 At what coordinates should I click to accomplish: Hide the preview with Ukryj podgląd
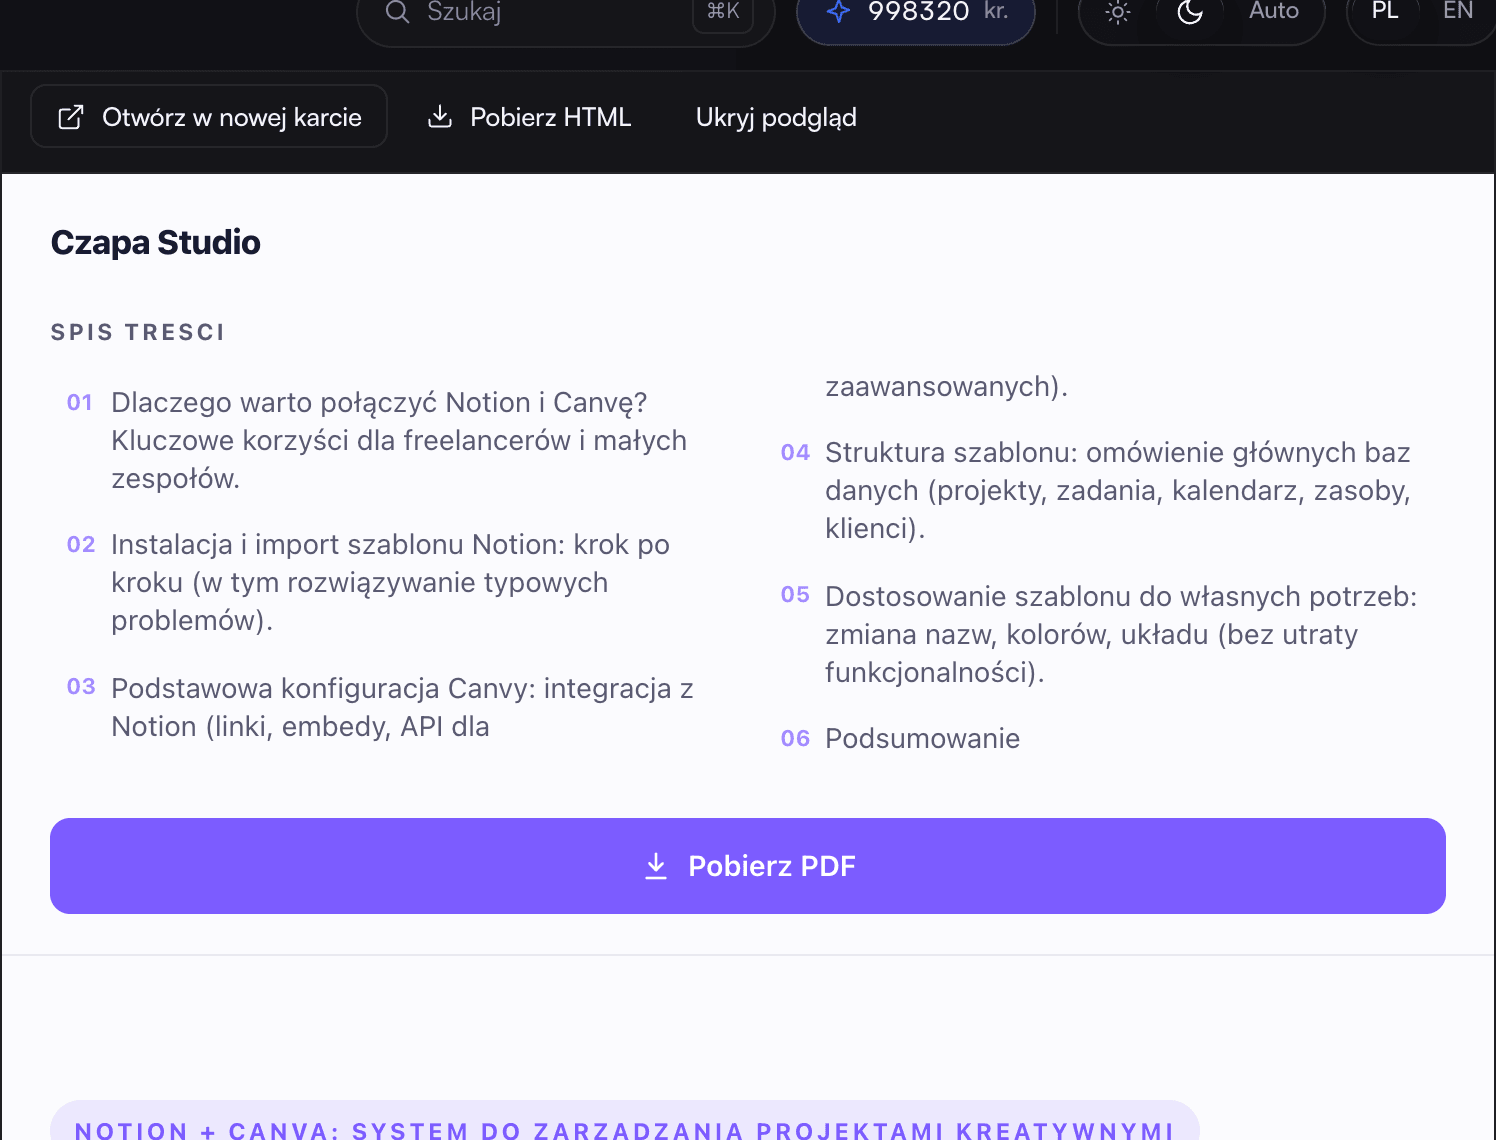776,117
